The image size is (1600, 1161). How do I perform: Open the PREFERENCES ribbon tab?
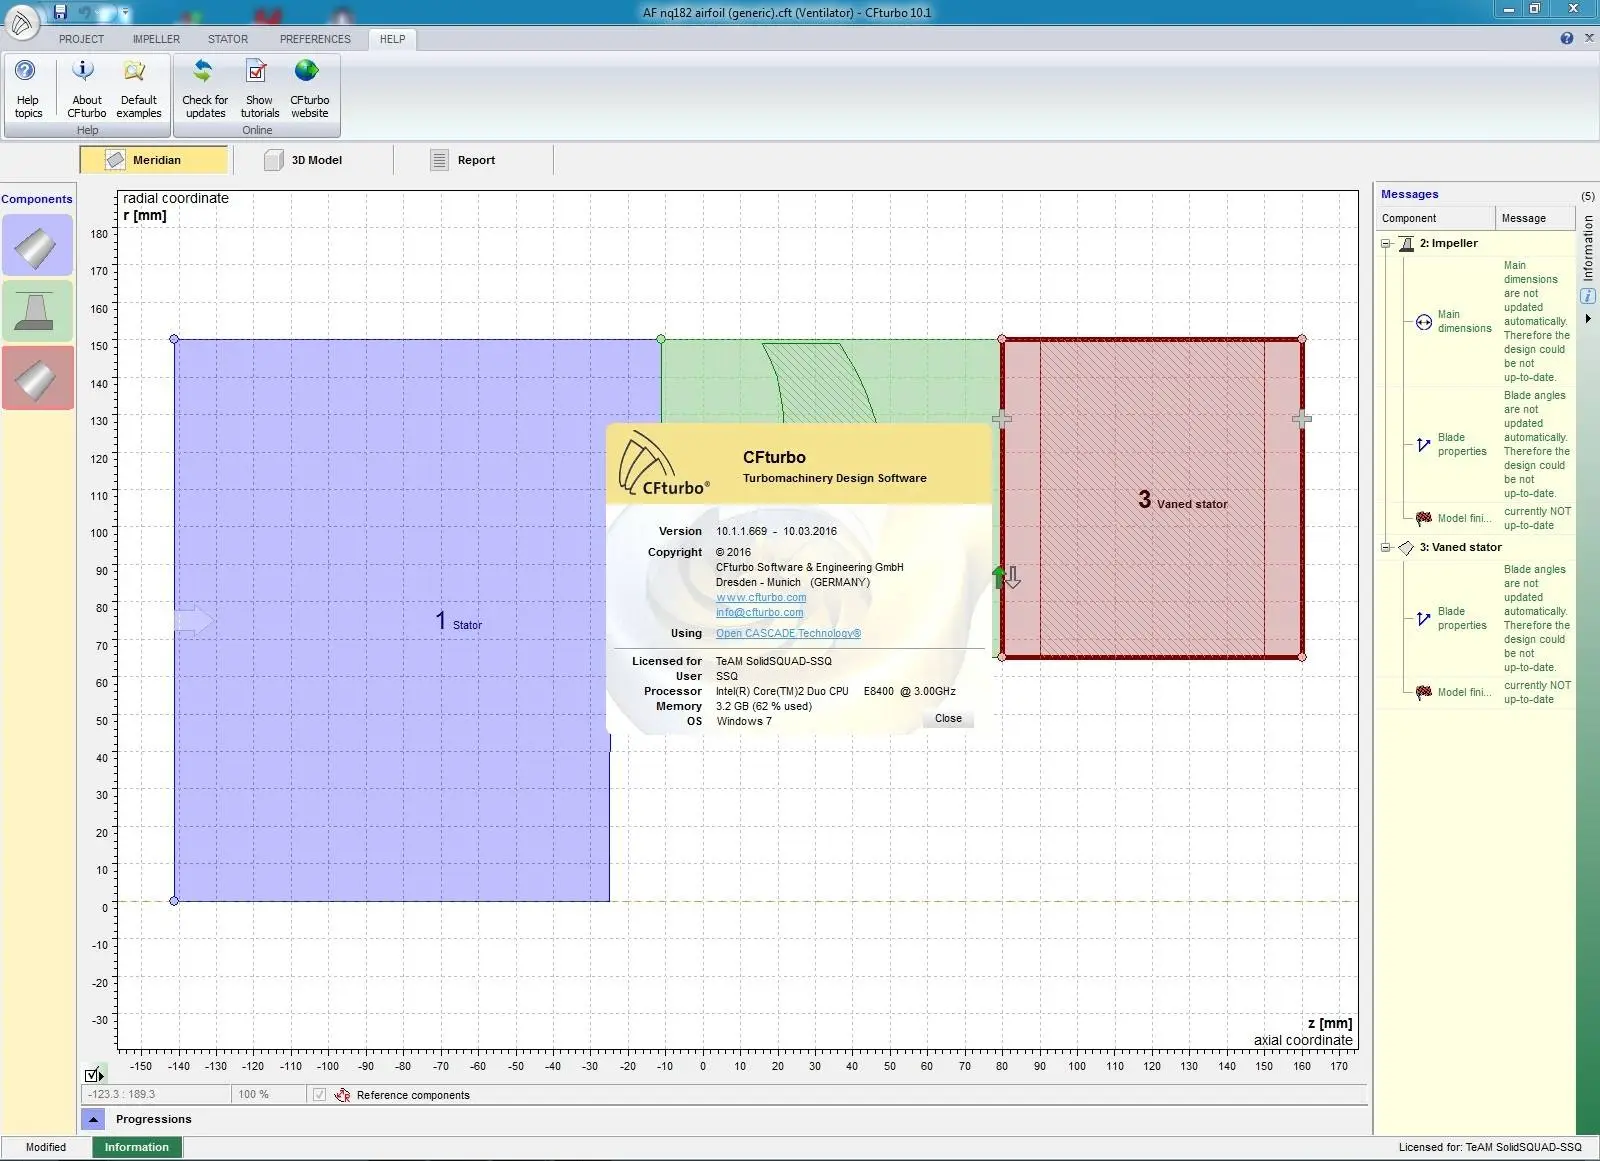[x=315, y=39]
